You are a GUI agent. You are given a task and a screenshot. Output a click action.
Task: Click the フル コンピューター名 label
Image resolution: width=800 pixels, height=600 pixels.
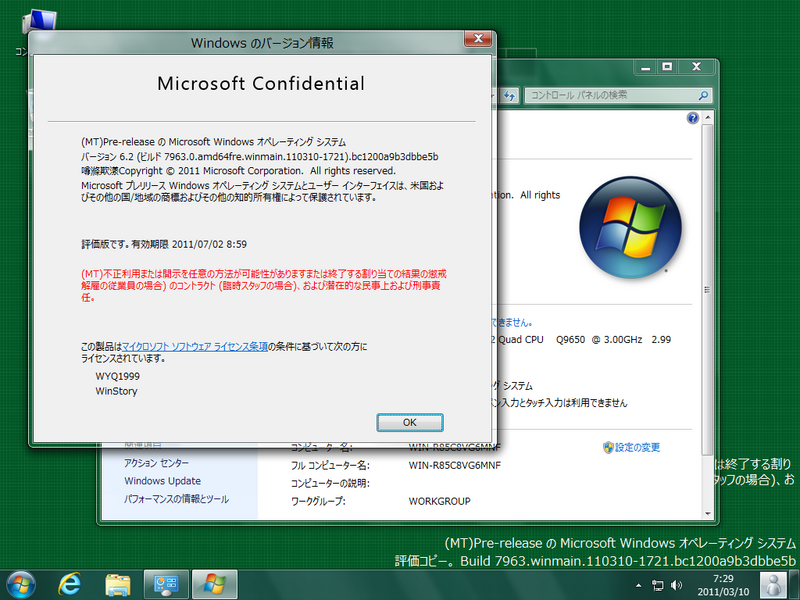pyautogui.click(x=330, y=465)
